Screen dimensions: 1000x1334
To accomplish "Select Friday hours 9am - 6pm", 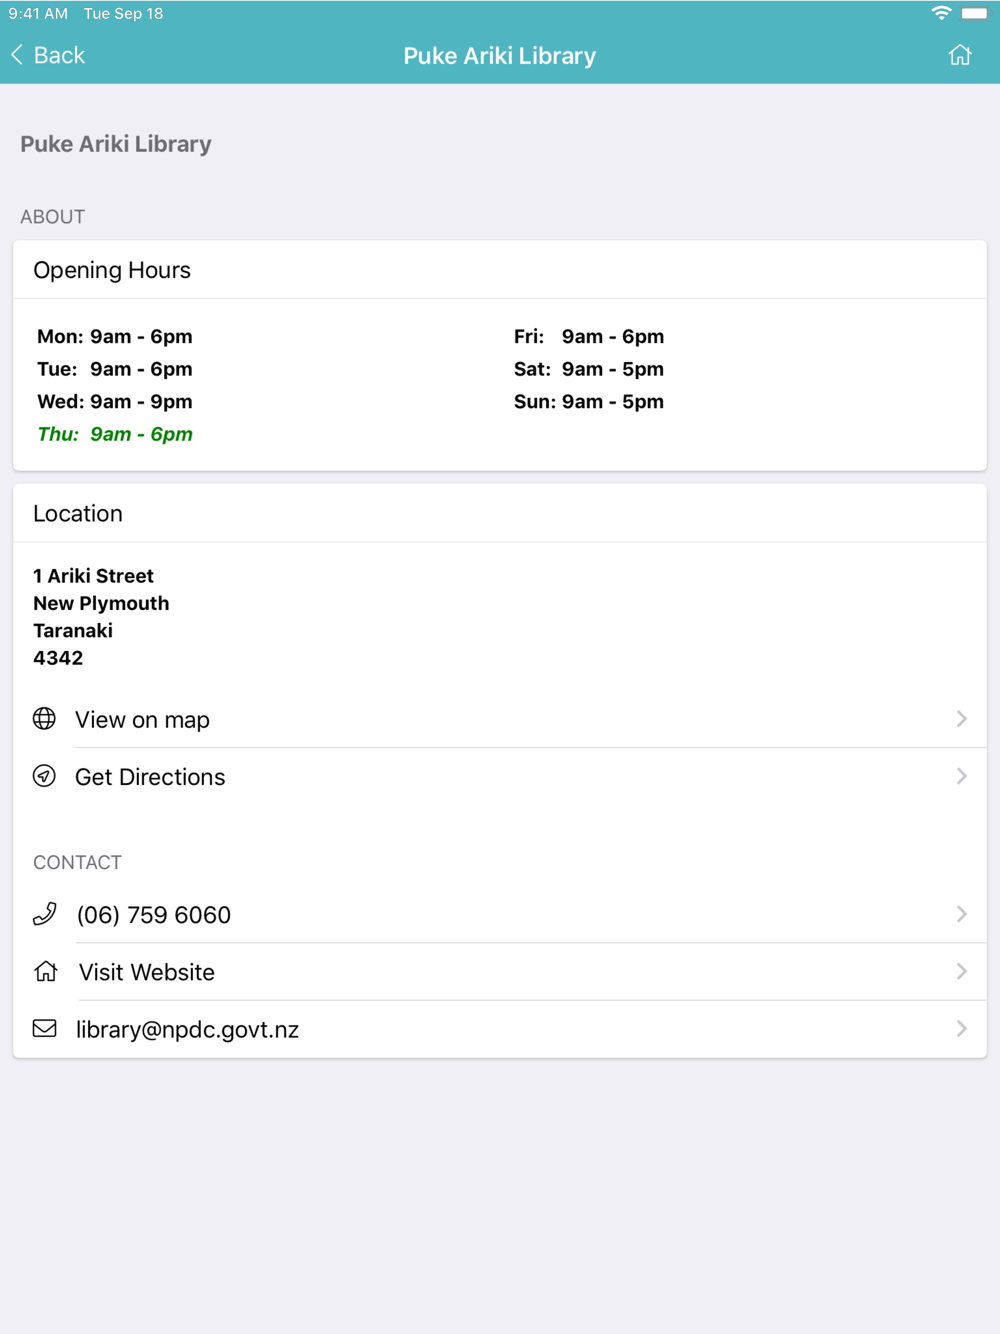I will (589, 336).
